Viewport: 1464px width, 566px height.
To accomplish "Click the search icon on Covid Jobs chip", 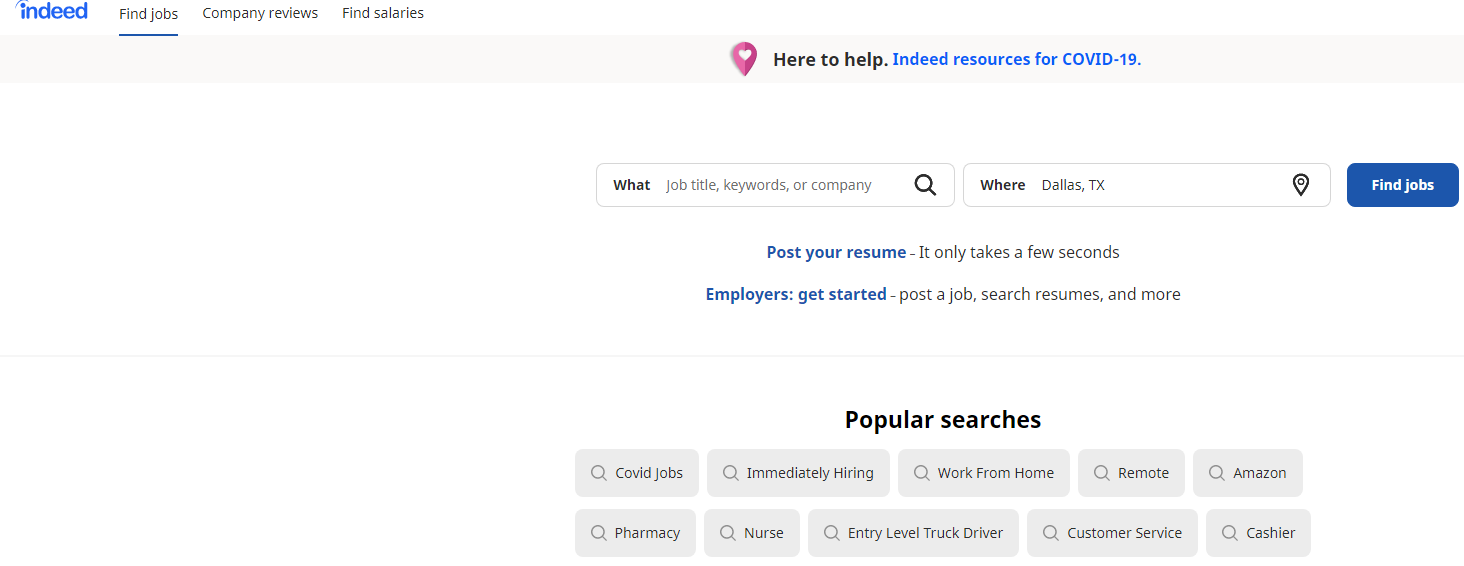I will (x=599, y=473).
